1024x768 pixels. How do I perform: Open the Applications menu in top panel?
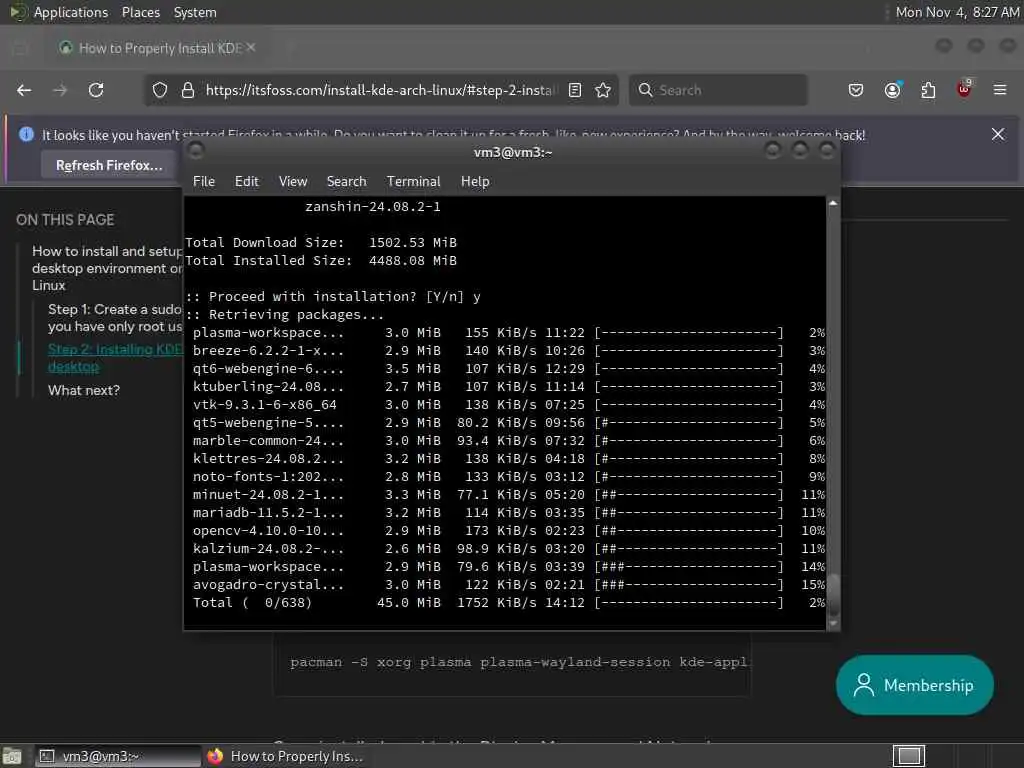(71, 12)
